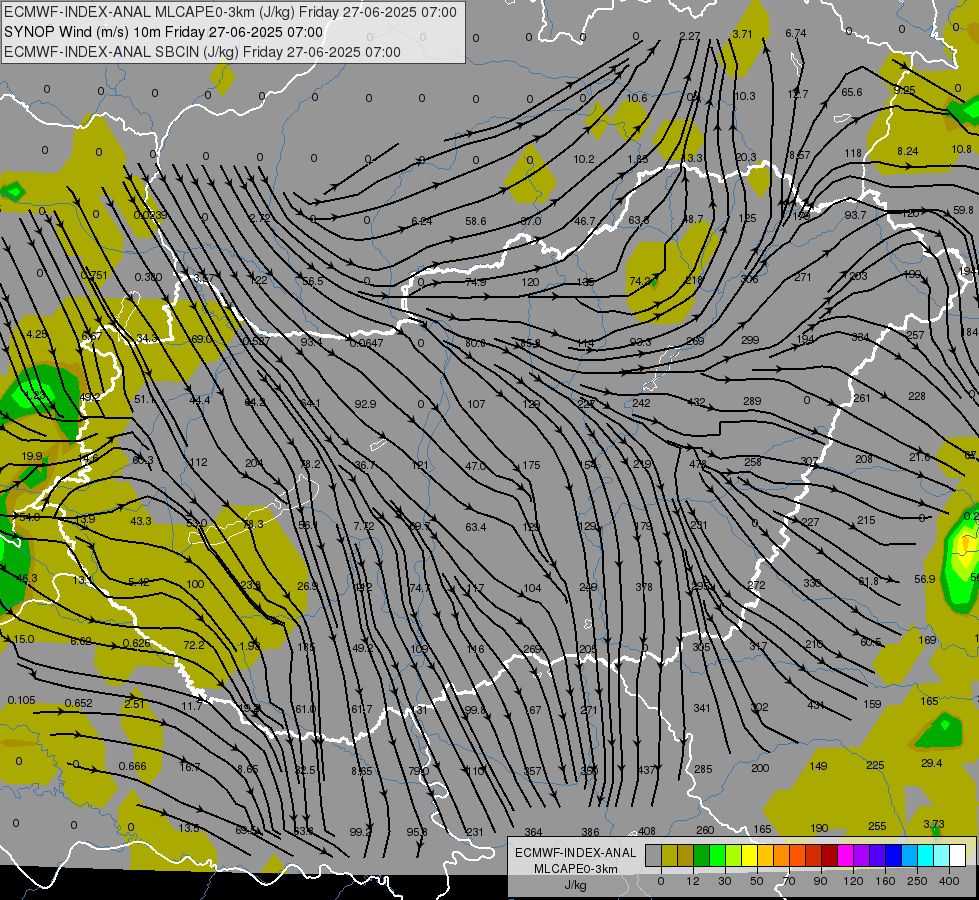Viewport: 979px width, 900px height.
Task: Click the legend tick label 250
Action: pos(917,881)
